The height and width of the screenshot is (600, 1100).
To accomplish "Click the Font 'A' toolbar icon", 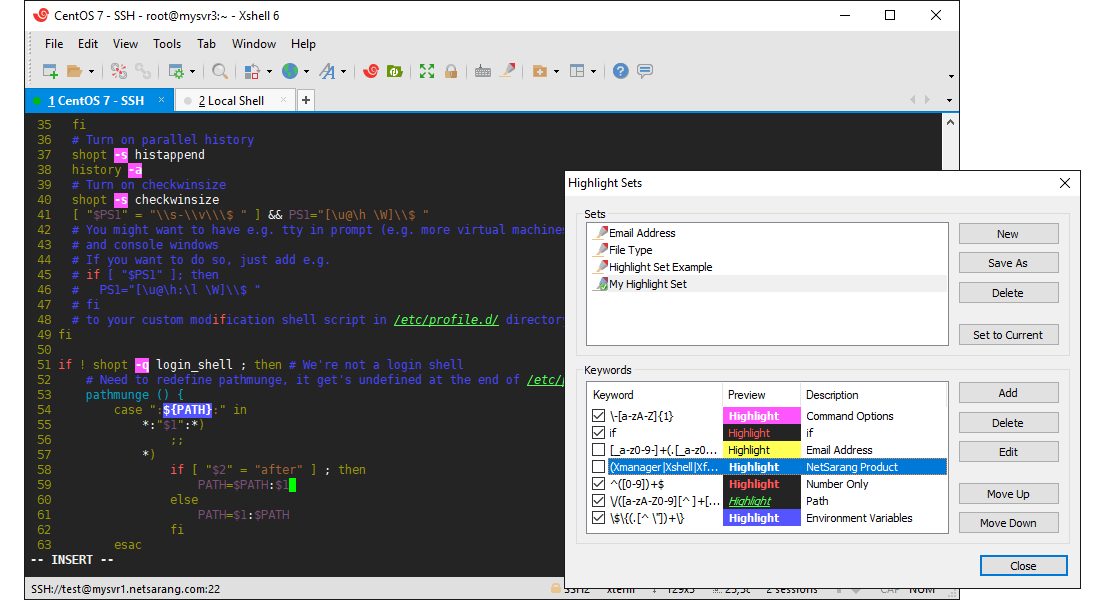I will (x=328, y=71).
